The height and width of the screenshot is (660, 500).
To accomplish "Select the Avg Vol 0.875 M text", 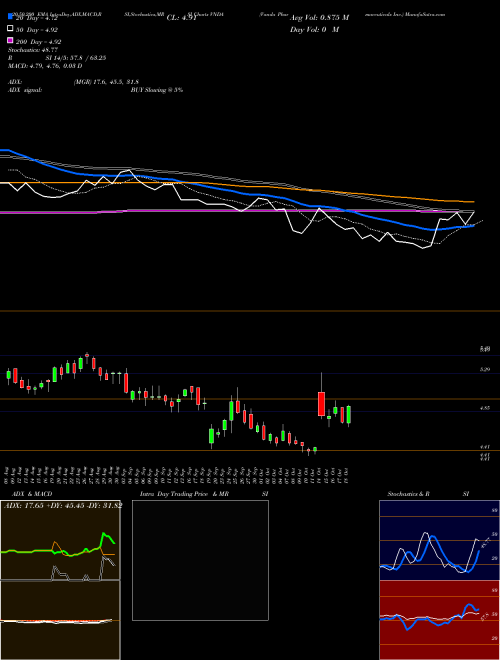I will 319,18.
